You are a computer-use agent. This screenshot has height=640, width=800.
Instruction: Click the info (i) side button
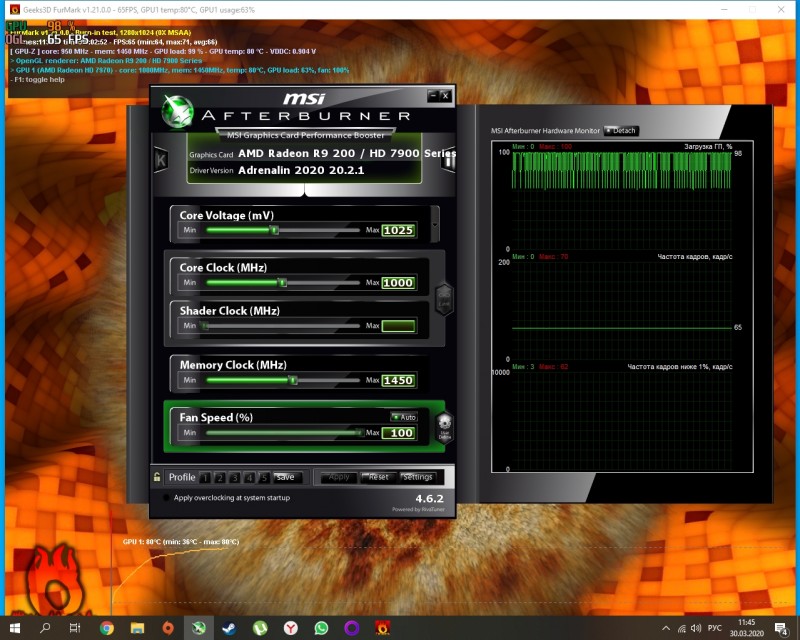448,161
